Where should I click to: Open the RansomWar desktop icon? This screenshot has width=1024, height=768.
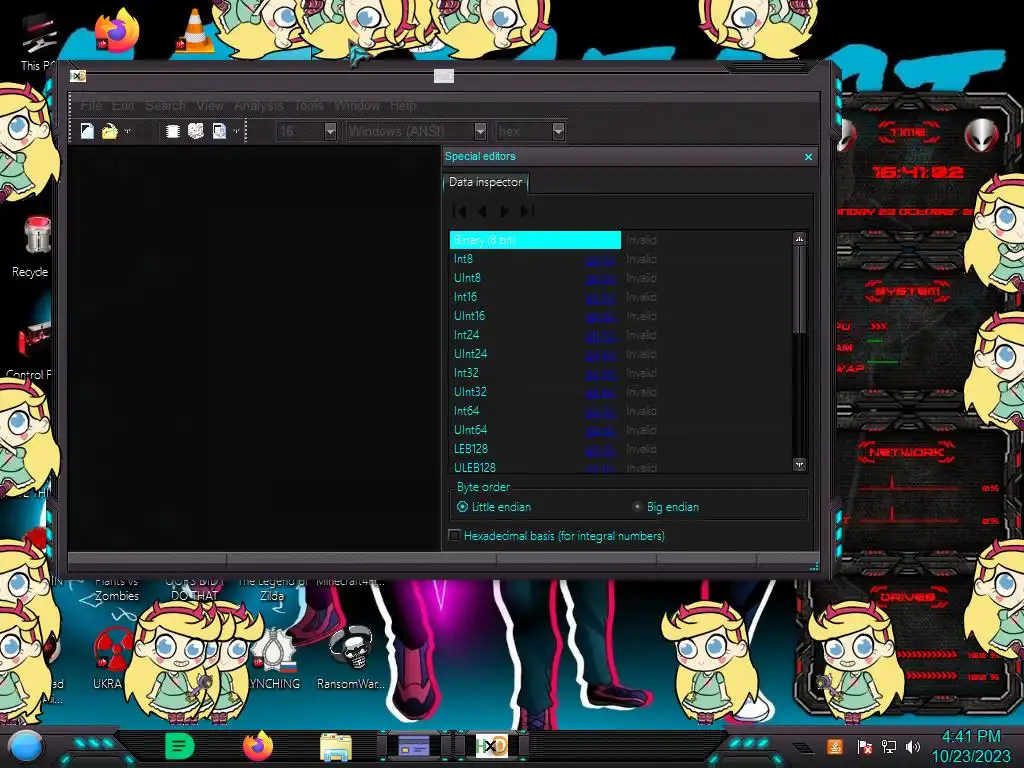pyautogui.click(x=351, y=656)
